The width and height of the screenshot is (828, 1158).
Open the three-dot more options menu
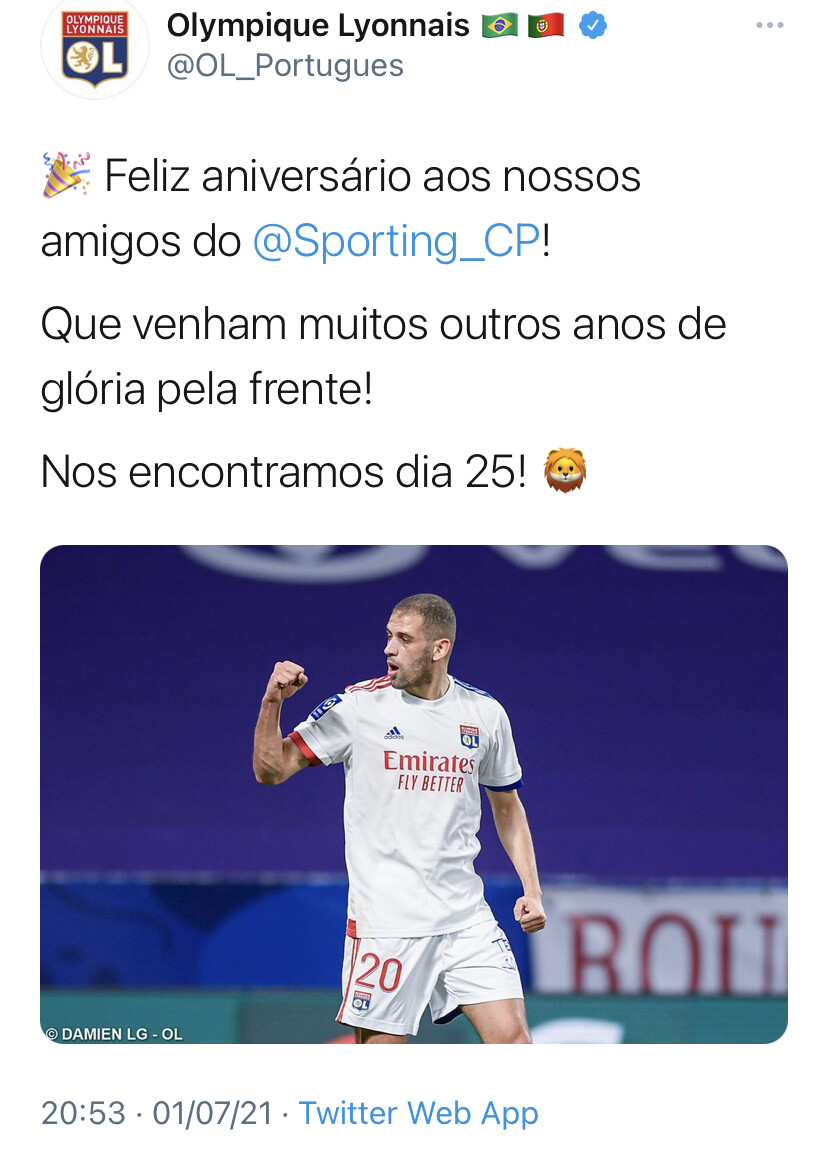point(770,25)
